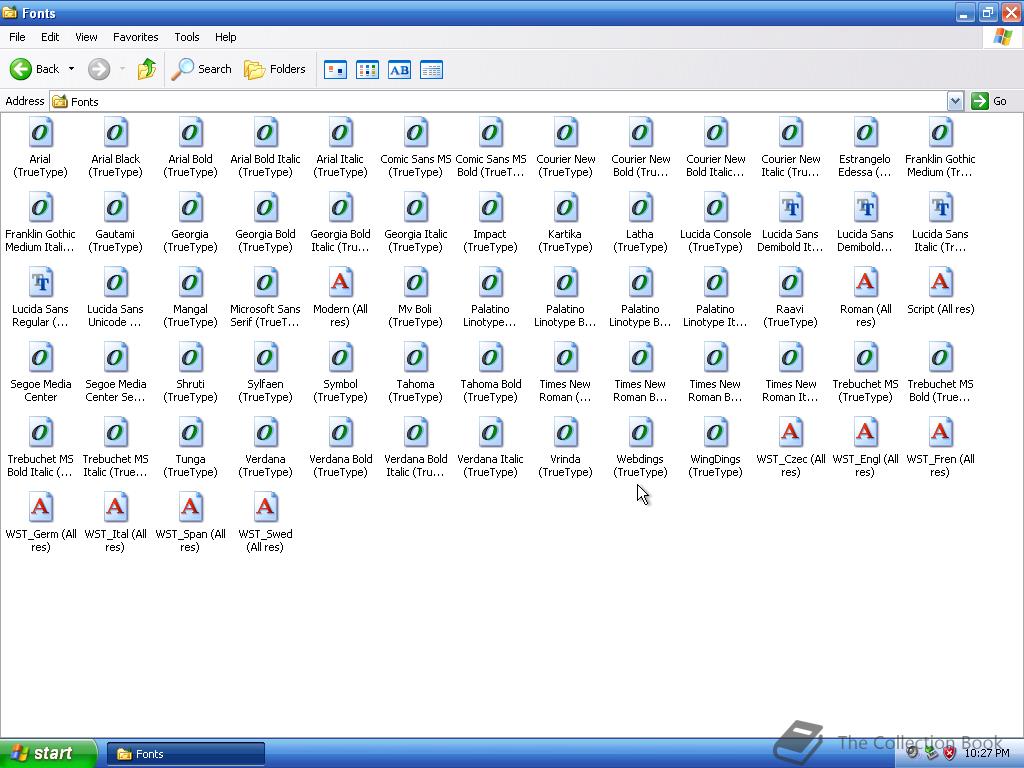Toggle the Folders pane
The image size is (1024, 768).
(x=274, y=69)
